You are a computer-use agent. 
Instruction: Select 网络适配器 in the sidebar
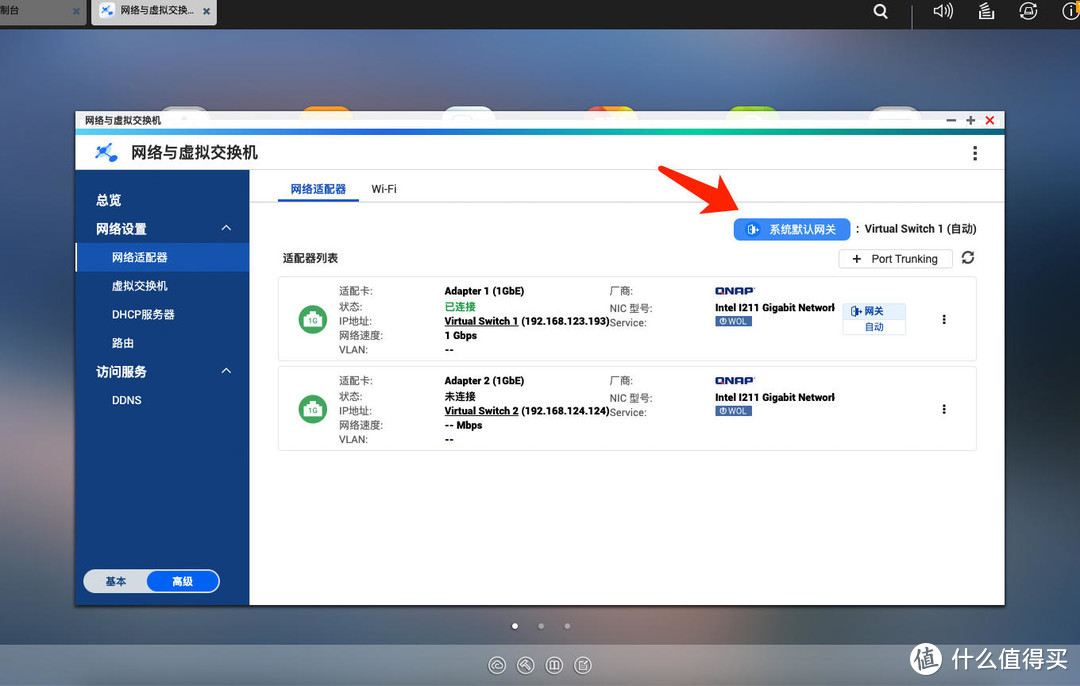tap(162, 257)
